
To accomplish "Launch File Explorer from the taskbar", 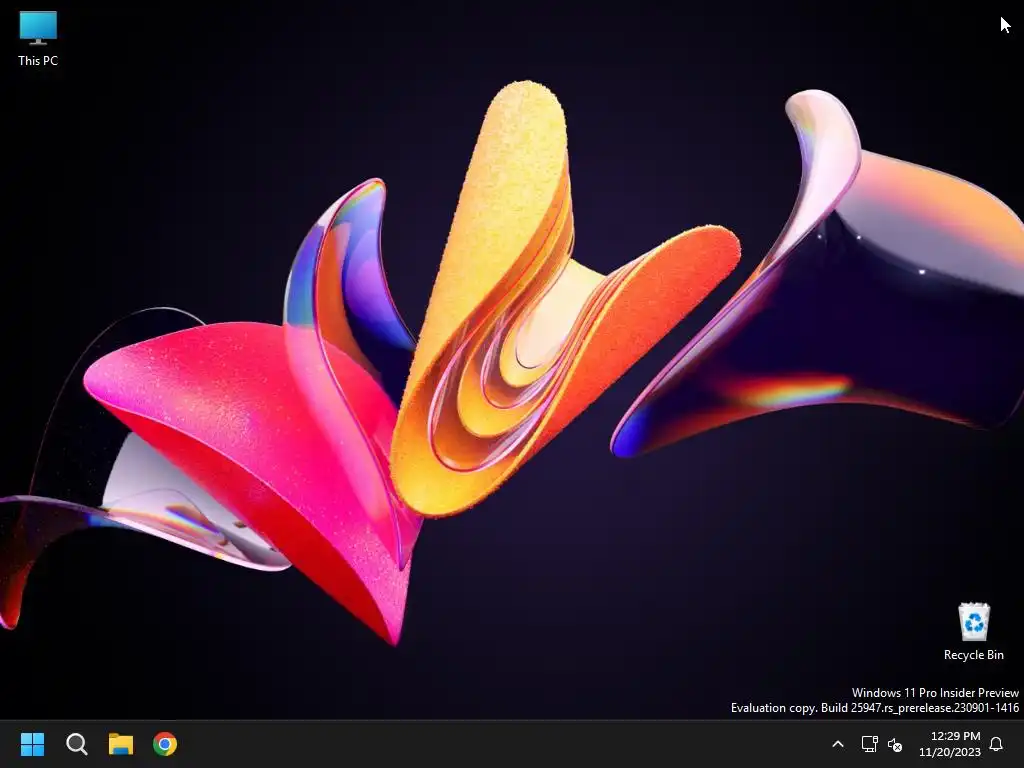I will click(121, 744).
